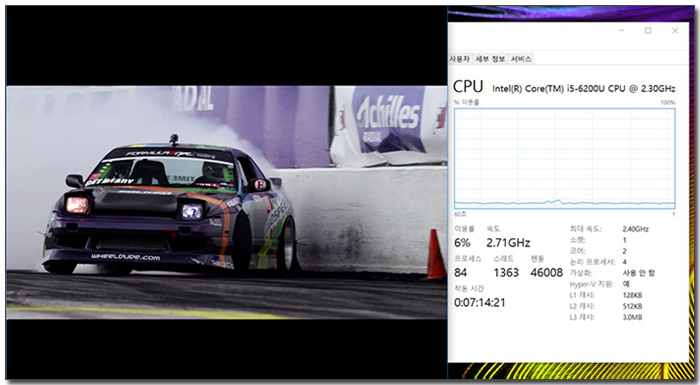The width and height of the screenshot is (700, 385).
Task: Click the 6% utilization value
Action: pos(462,243)
